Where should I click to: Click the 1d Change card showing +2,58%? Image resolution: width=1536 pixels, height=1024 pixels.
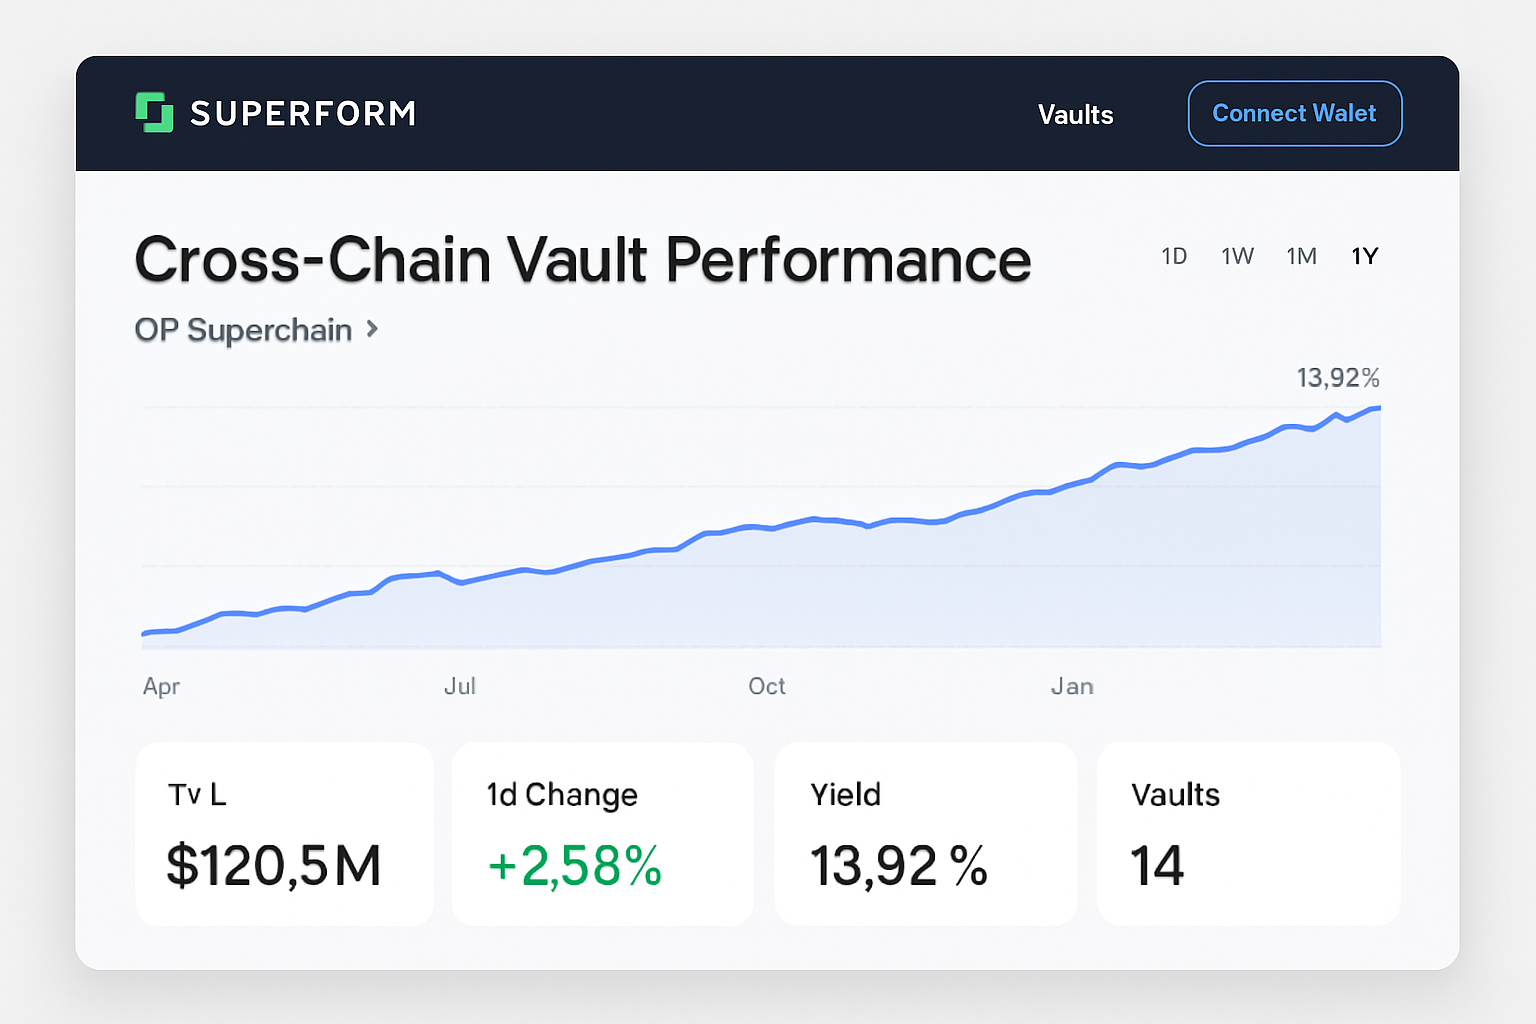pos(602,834)
